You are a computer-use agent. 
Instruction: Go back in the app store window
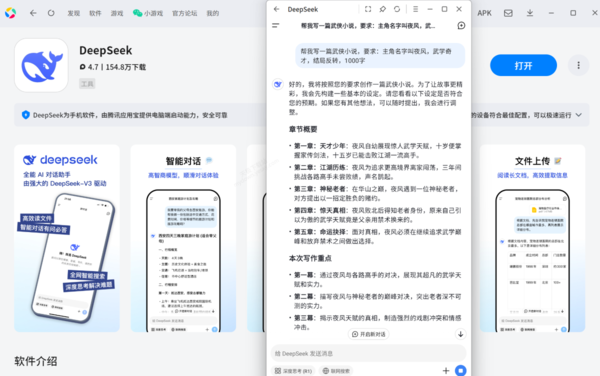click(x=33, y=13)
